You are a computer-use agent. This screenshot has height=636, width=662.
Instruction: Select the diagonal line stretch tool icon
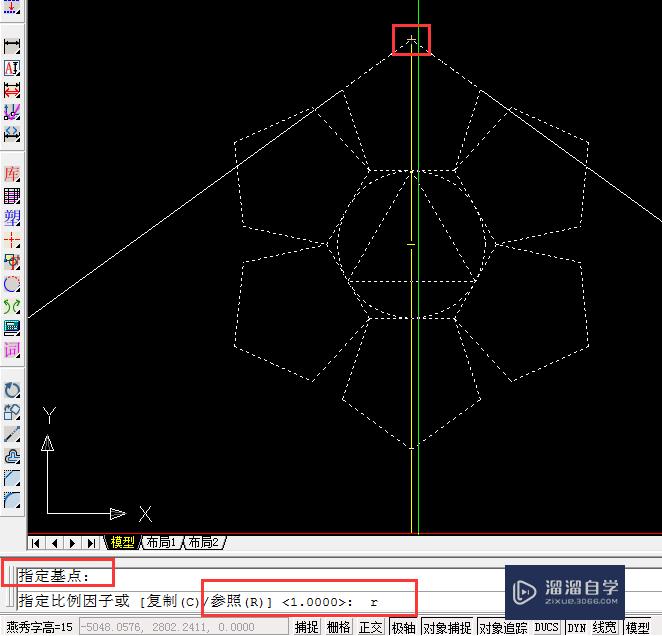pyautogui.click(x=12, y=434)
